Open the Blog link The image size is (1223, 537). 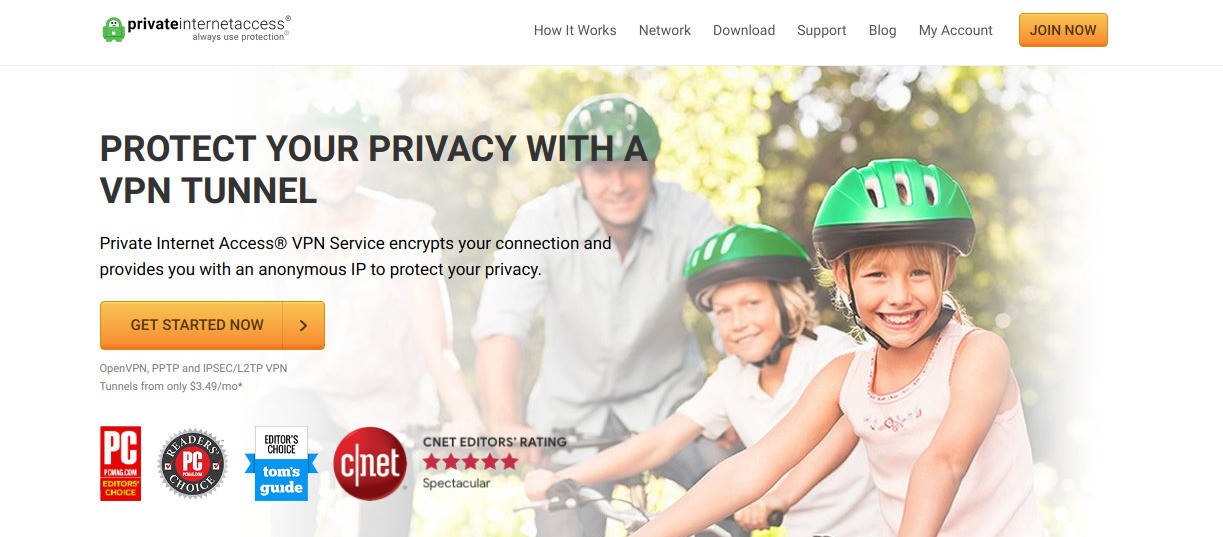coord(883,30)
